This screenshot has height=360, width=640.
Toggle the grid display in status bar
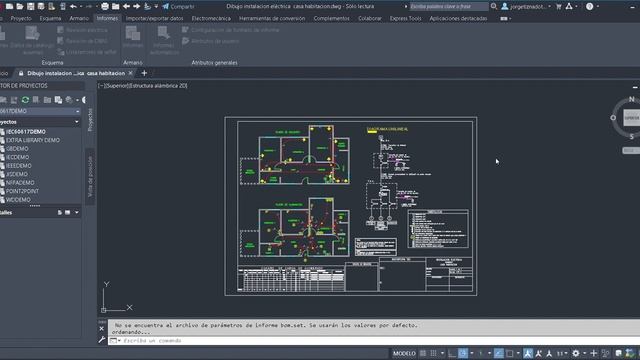coord(423,353)
